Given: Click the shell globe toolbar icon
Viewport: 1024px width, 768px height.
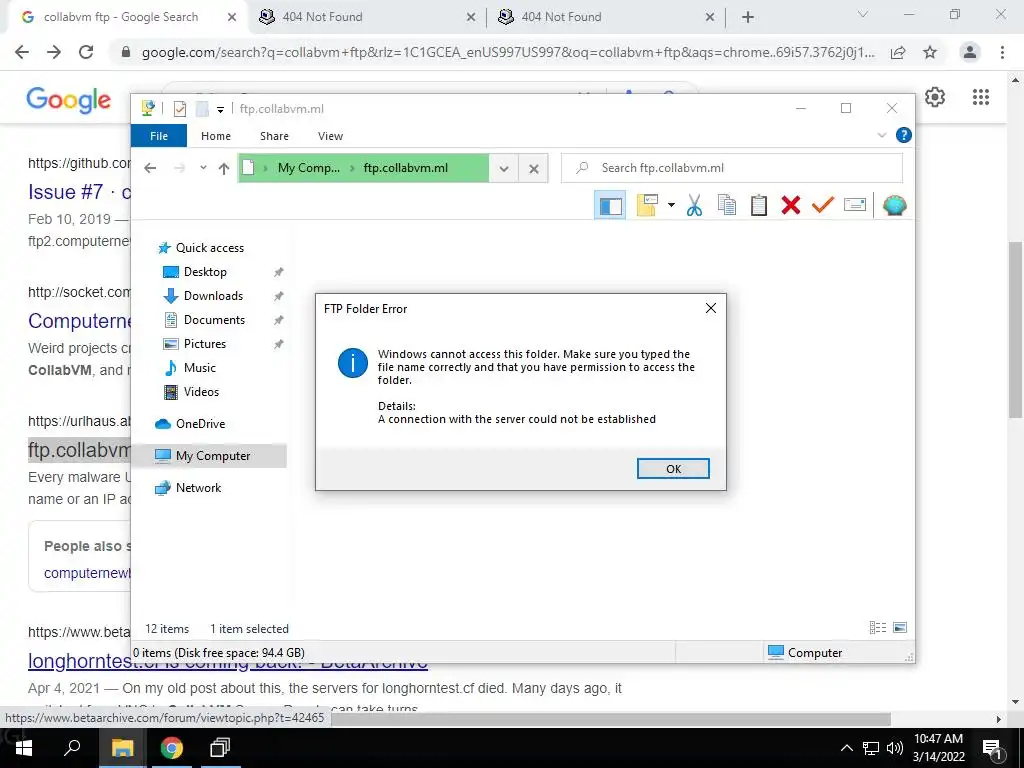Looking at the screenshot, I should click(x=895, y=206).
